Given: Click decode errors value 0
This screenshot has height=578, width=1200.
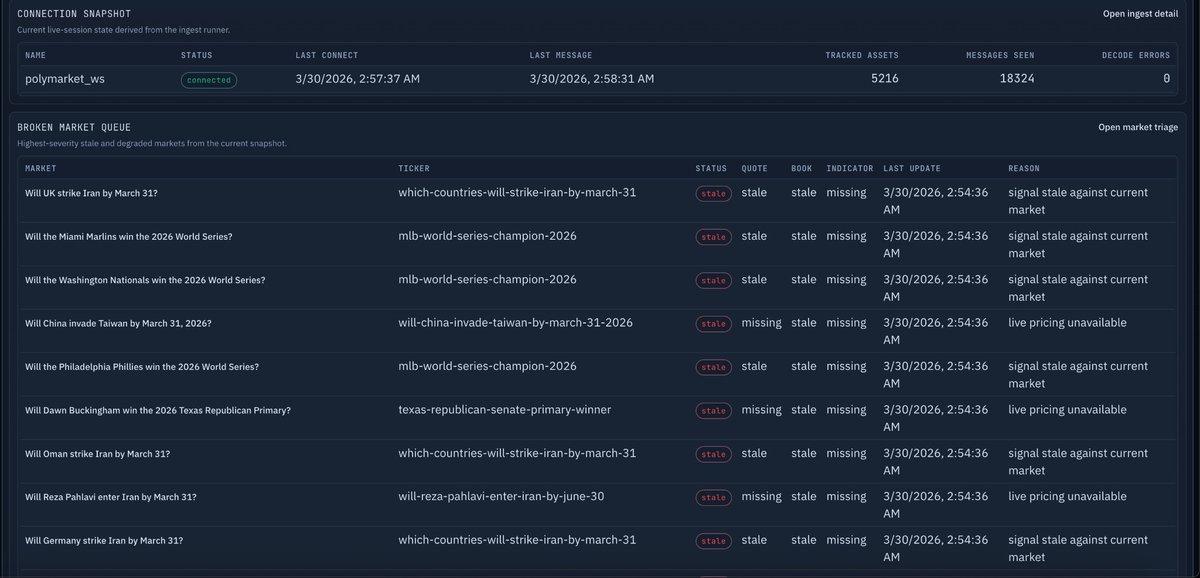Looking at the screenshot, I should 1166,79.
